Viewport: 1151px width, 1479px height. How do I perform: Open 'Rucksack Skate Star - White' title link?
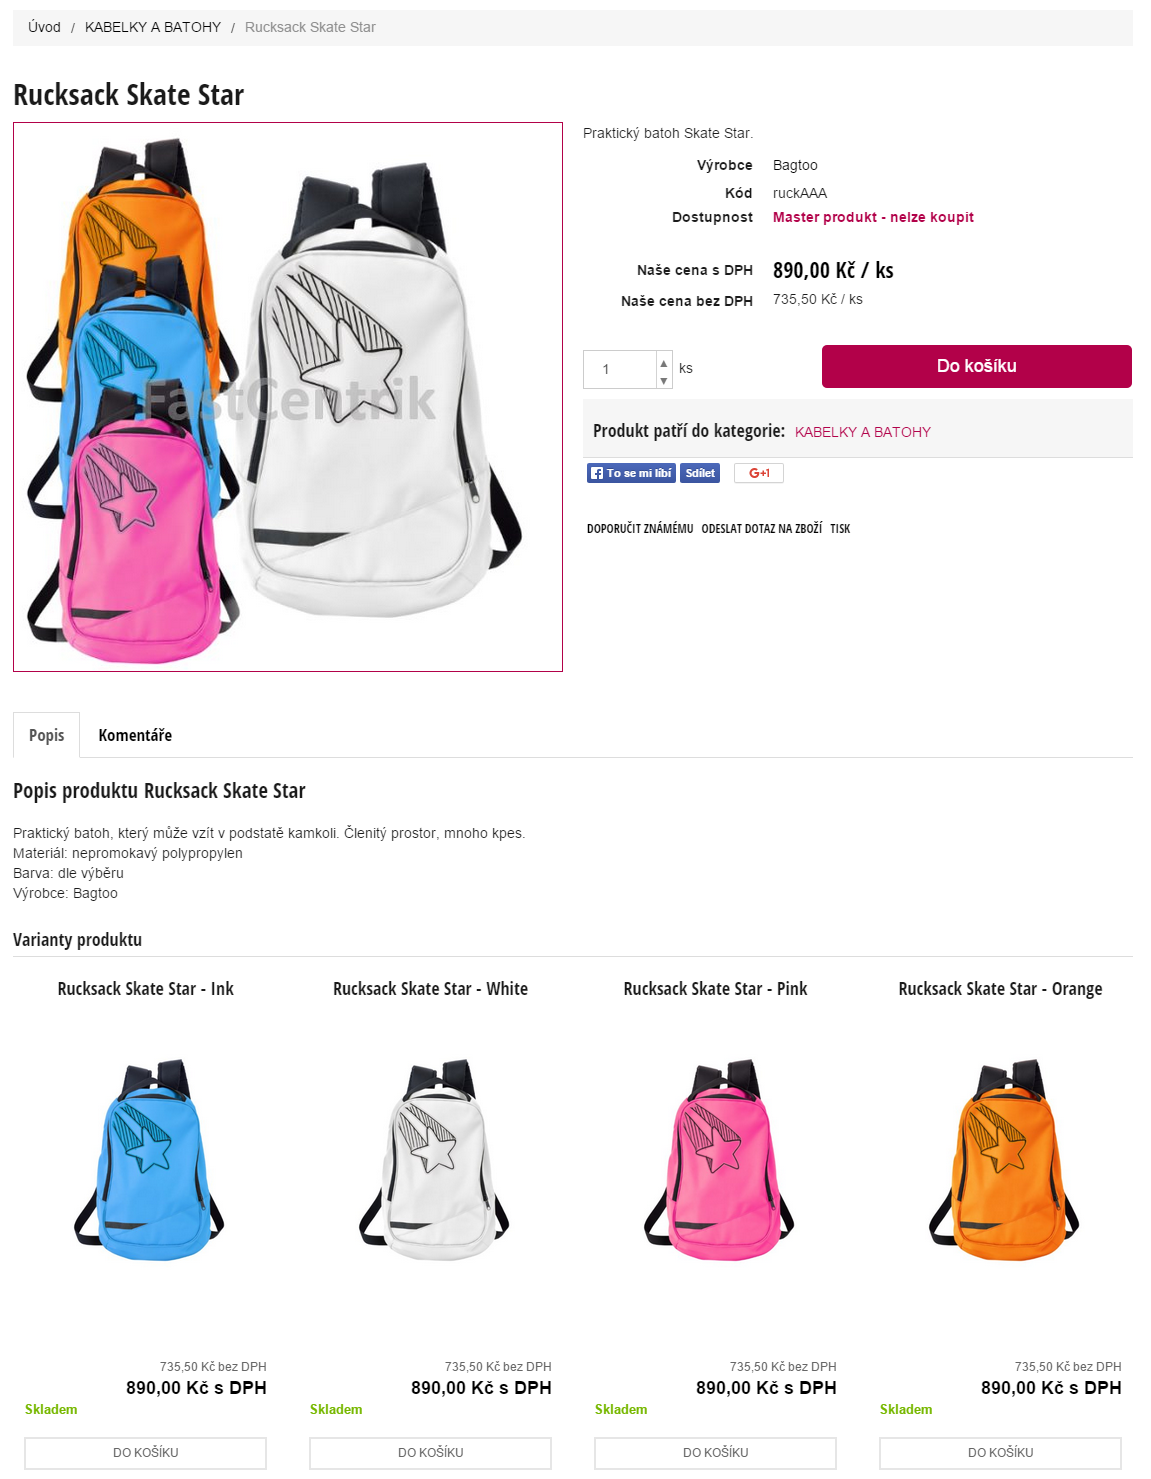[x=430, y=989]
